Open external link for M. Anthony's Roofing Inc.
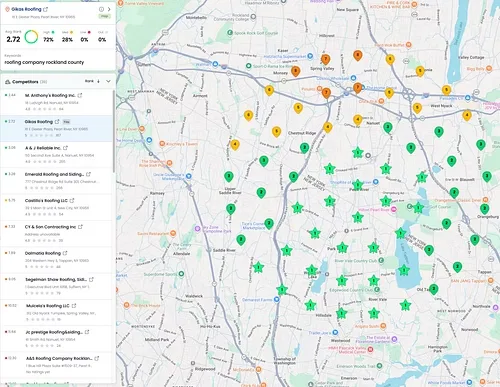 80,95
